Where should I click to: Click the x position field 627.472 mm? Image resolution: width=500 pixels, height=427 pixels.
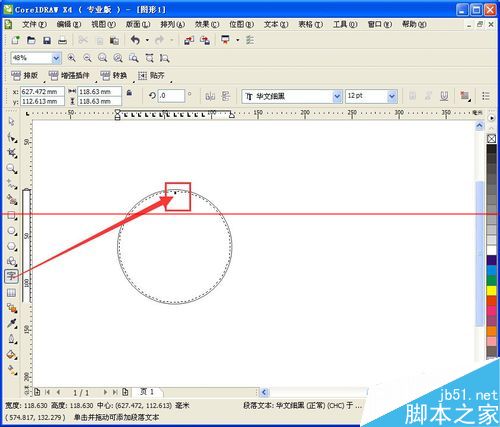point(42,91)
